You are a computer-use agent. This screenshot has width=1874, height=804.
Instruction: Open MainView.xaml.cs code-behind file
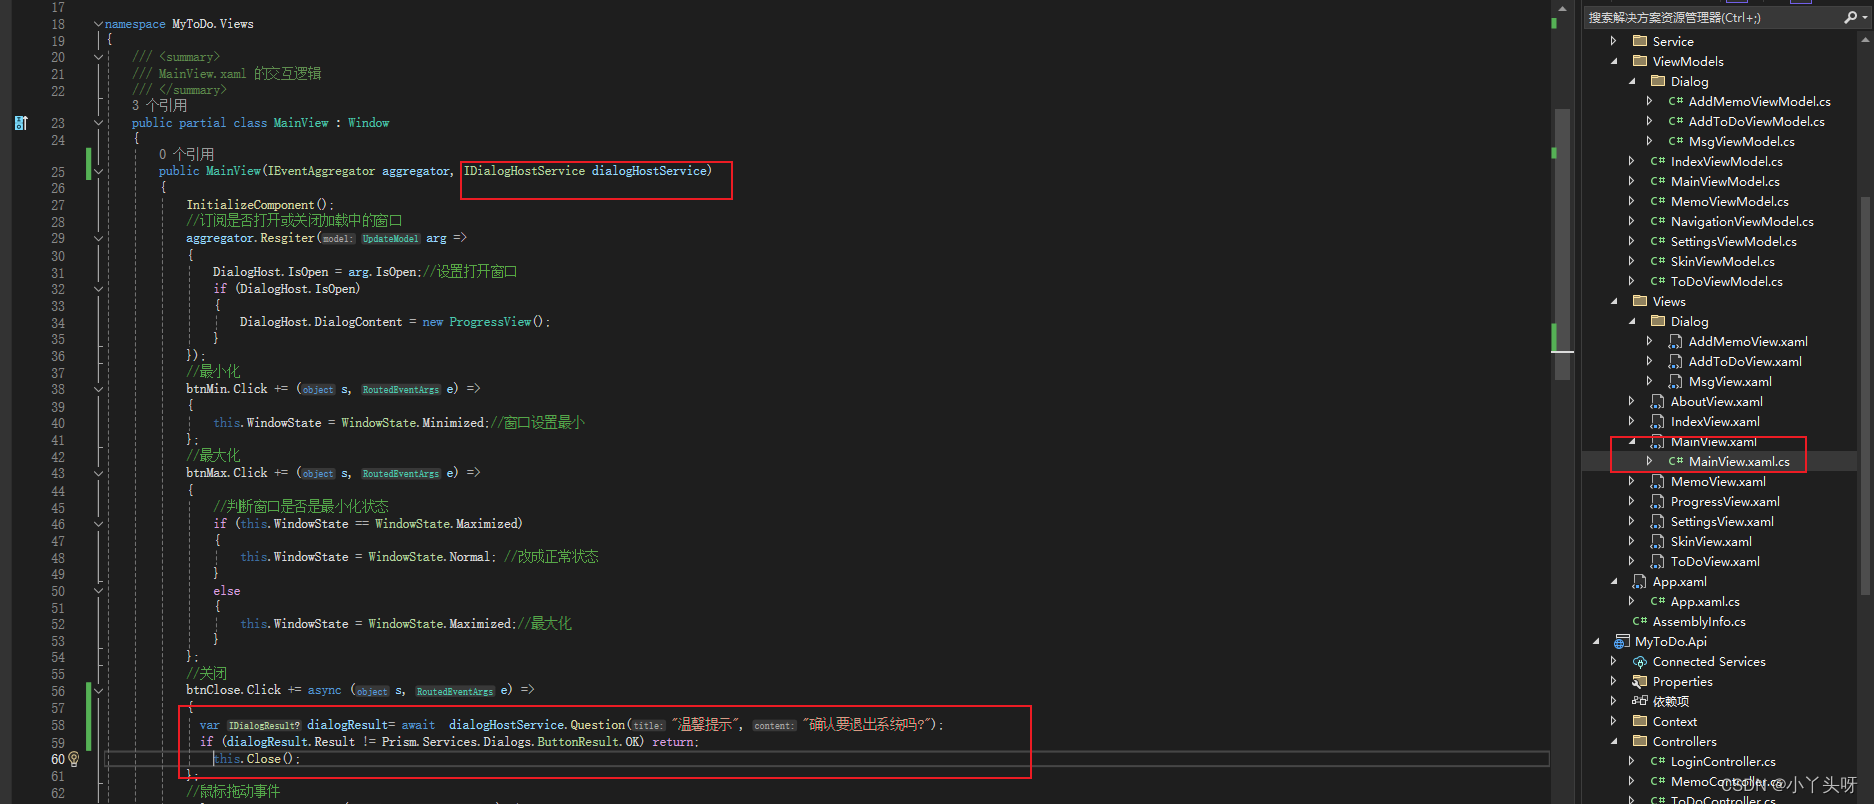[1739, 461]
